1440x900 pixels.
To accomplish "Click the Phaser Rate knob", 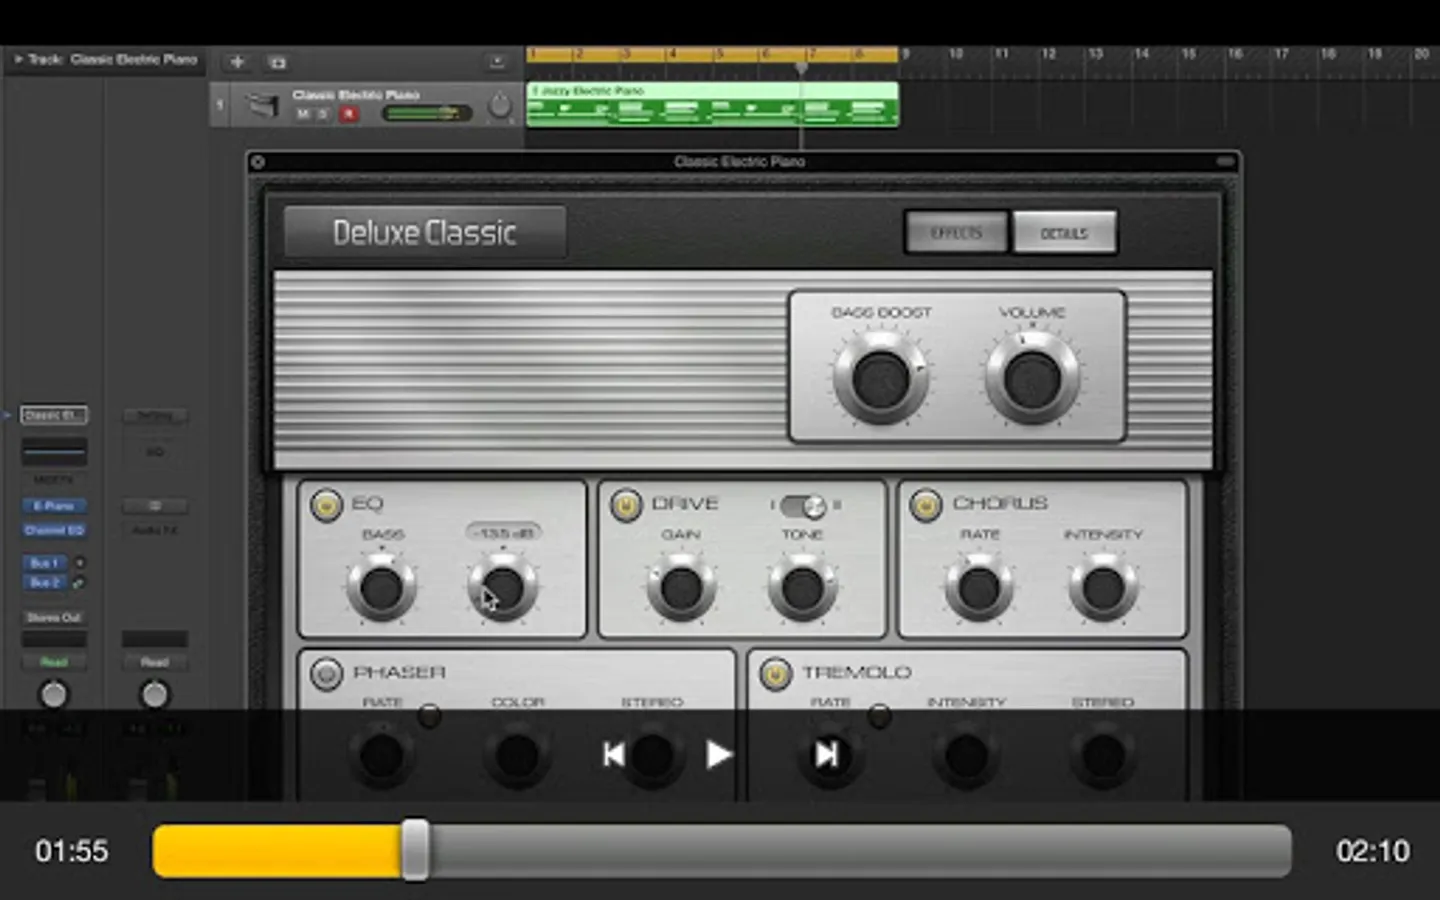I will pos(381,756).
